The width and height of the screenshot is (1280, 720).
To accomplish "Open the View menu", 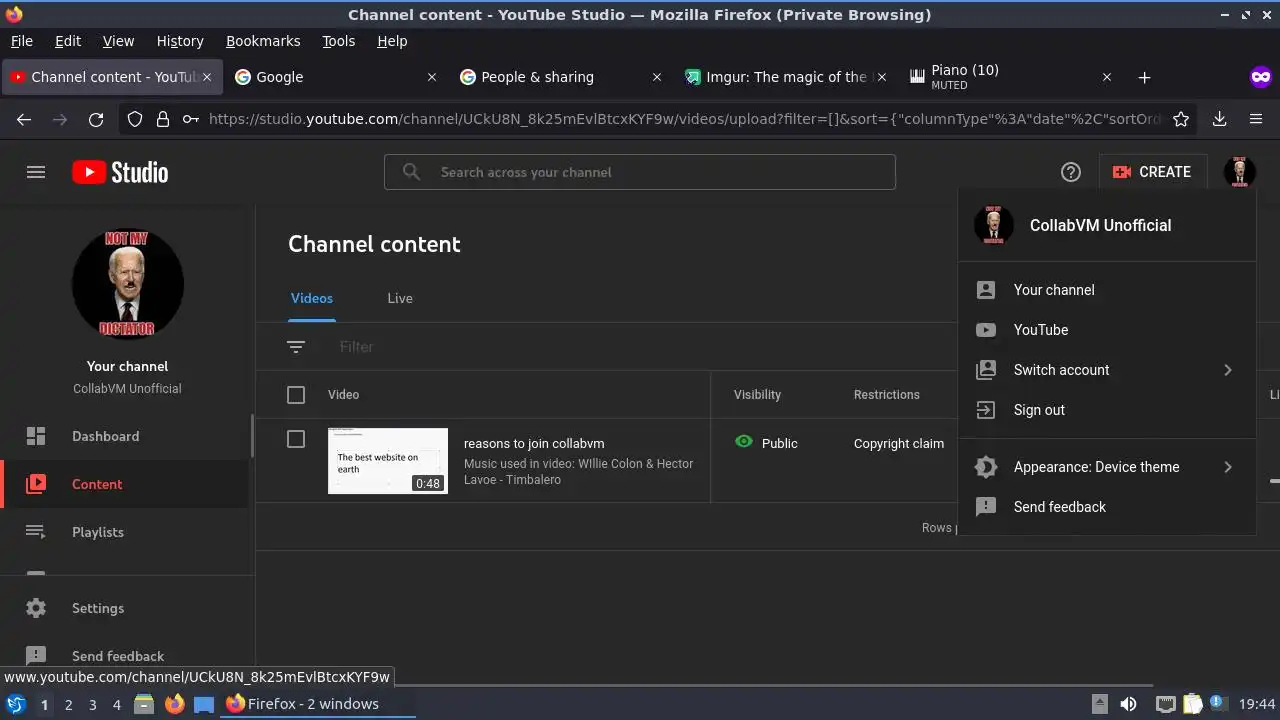I will [x=118, y=41].
